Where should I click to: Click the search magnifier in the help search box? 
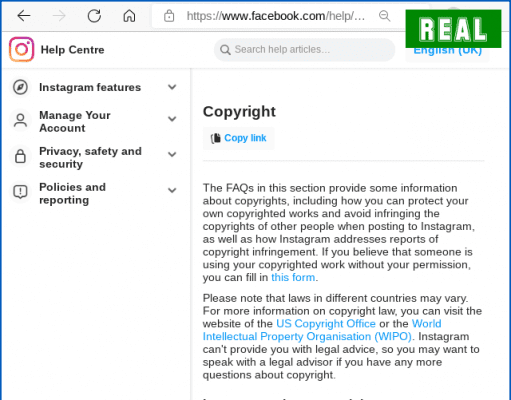click(225, 50)
